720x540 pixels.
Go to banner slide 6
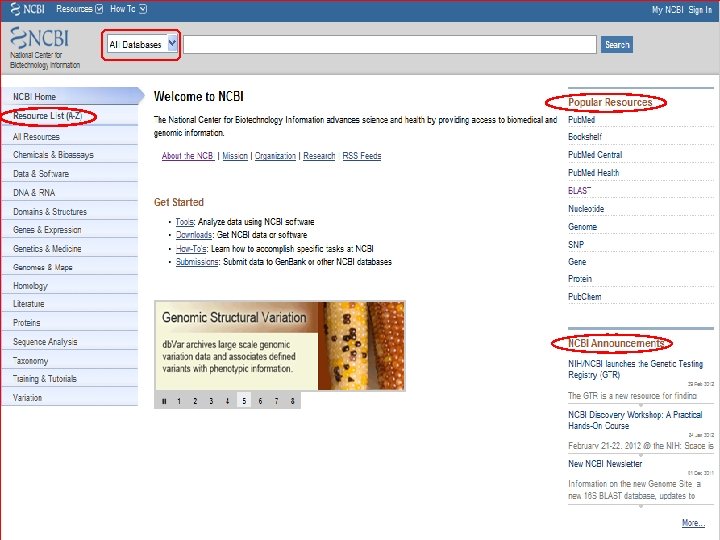[x=260, y=401]
